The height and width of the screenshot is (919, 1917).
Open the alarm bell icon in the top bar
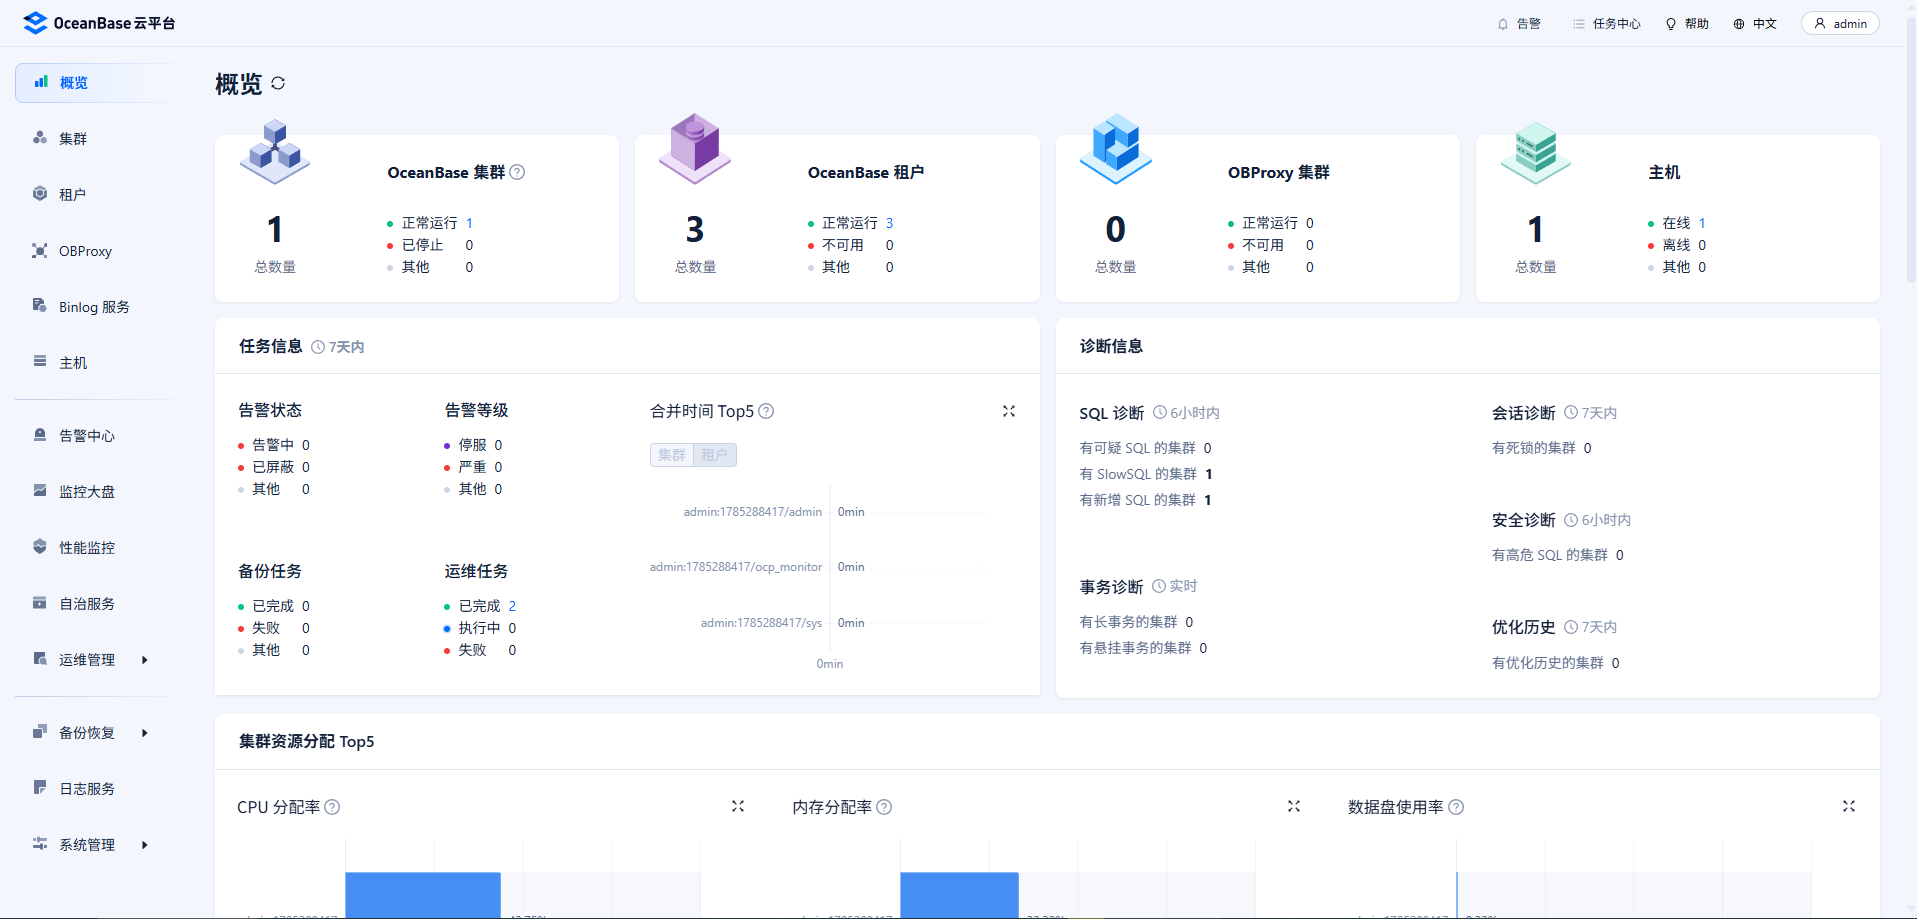tap(1502, 24)
